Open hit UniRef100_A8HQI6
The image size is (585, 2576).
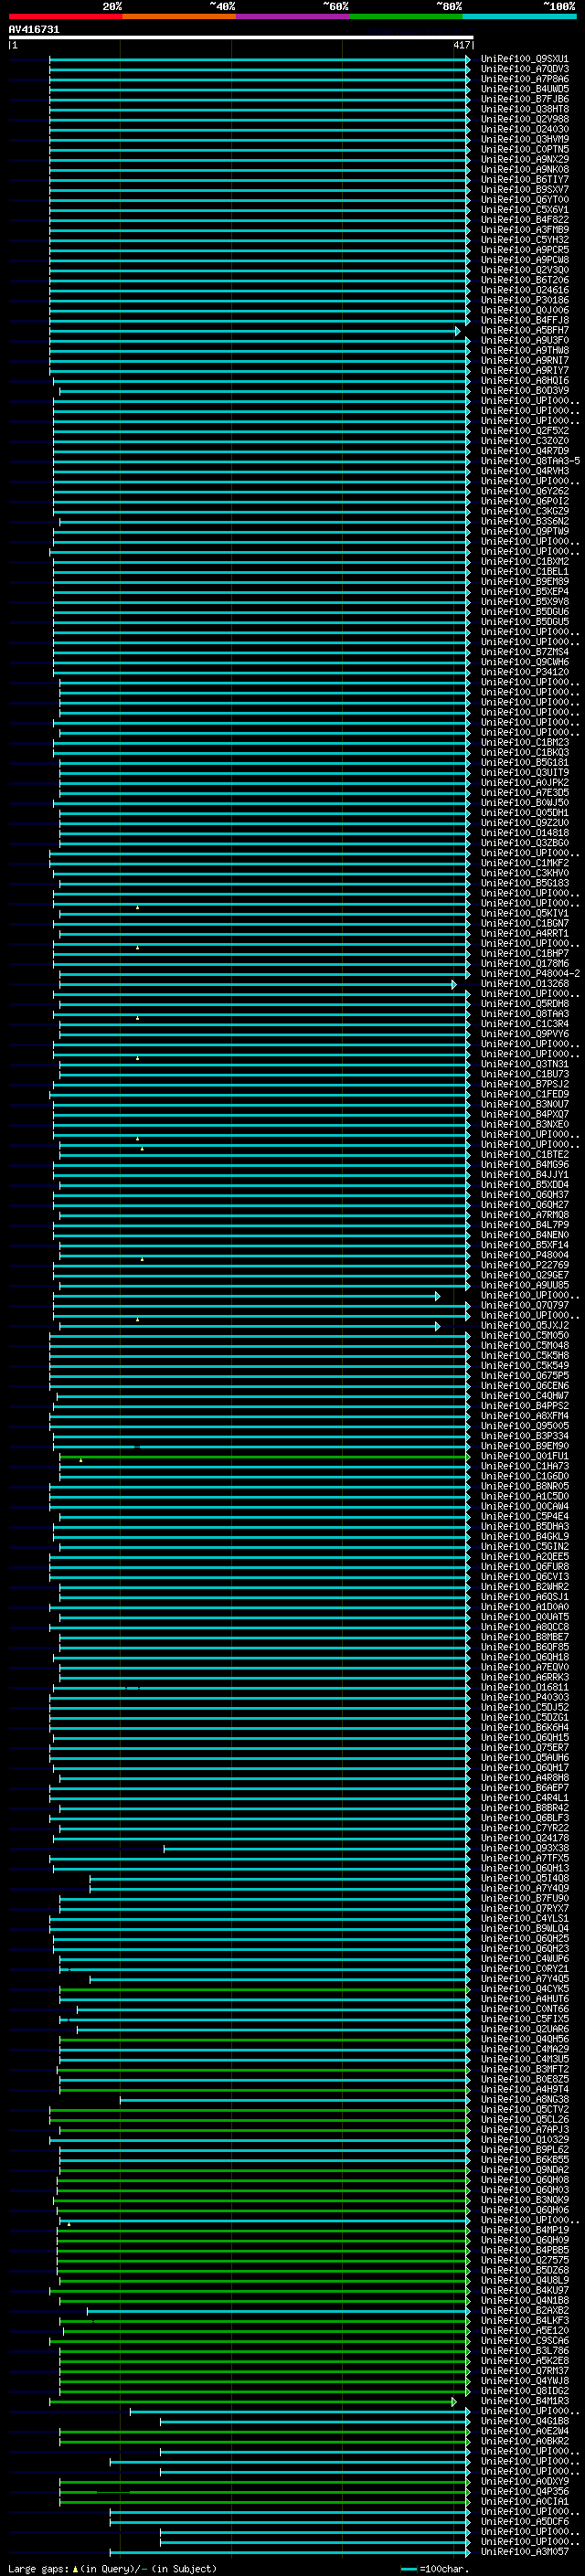[524, 381]
